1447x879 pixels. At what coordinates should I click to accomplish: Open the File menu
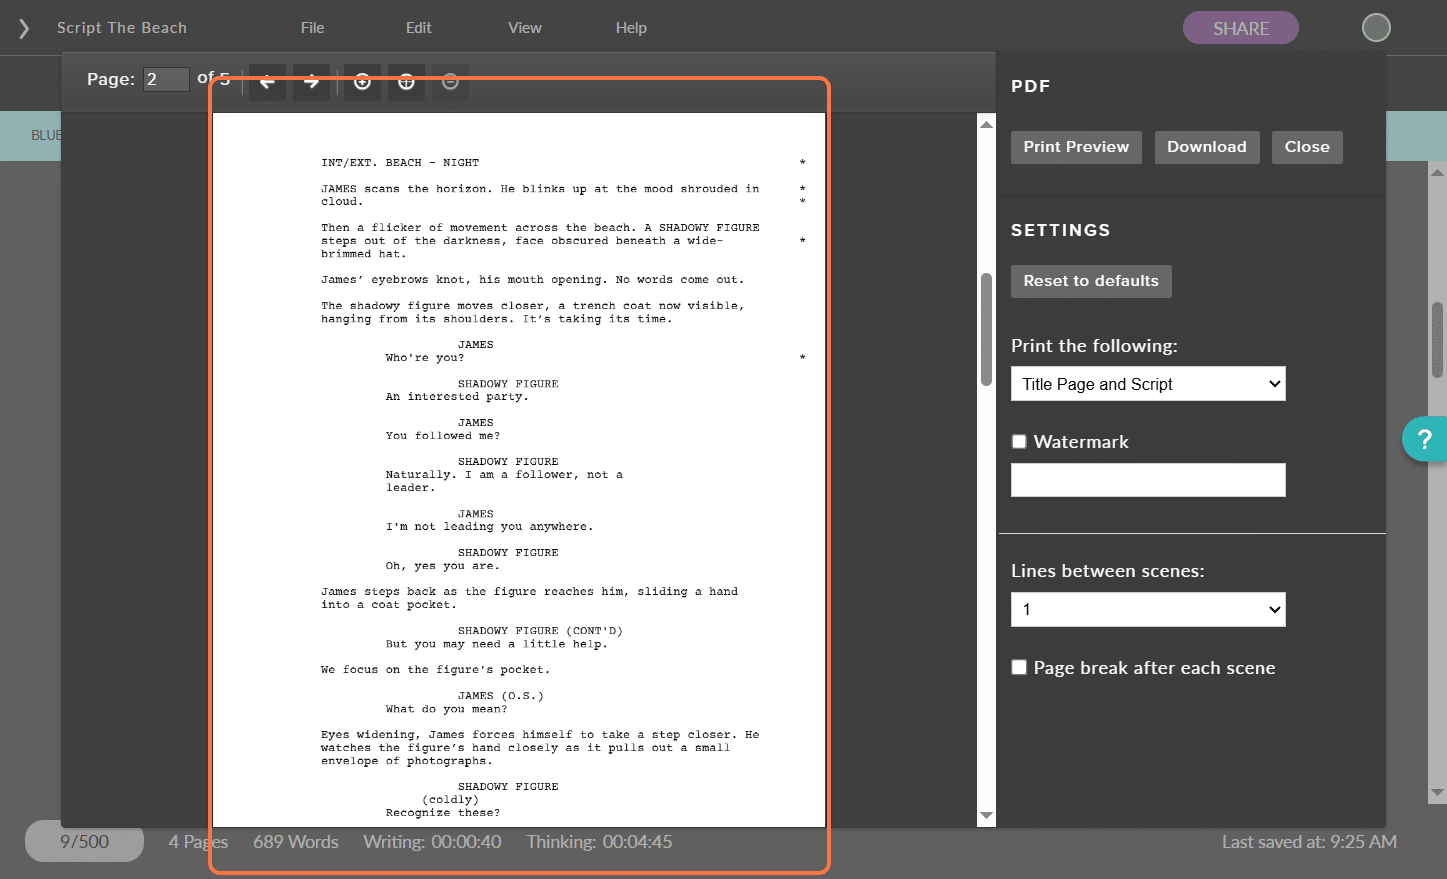[x=311, y=27]
